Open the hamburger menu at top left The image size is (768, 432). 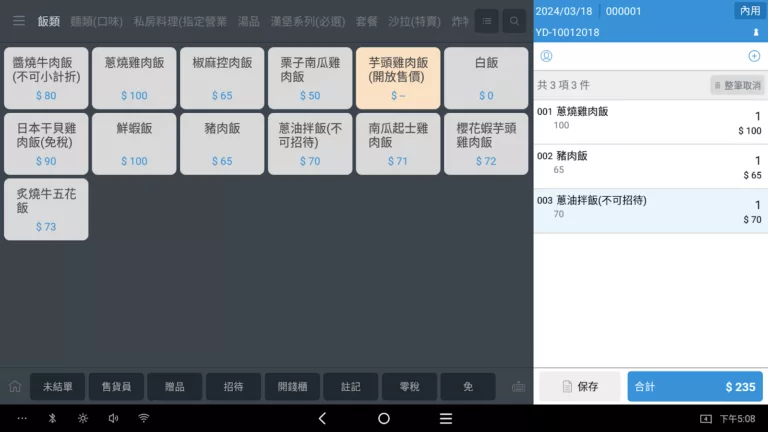tap(19, 21)
